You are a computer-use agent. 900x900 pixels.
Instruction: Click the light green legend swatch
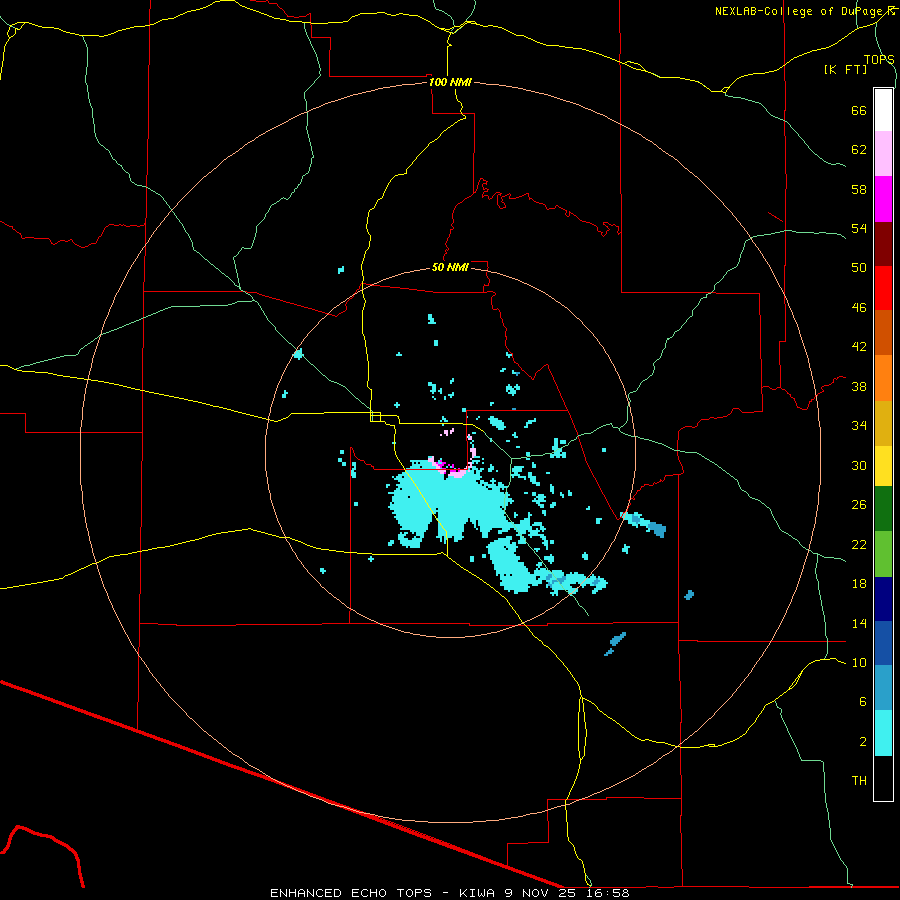tap(883, 554)
